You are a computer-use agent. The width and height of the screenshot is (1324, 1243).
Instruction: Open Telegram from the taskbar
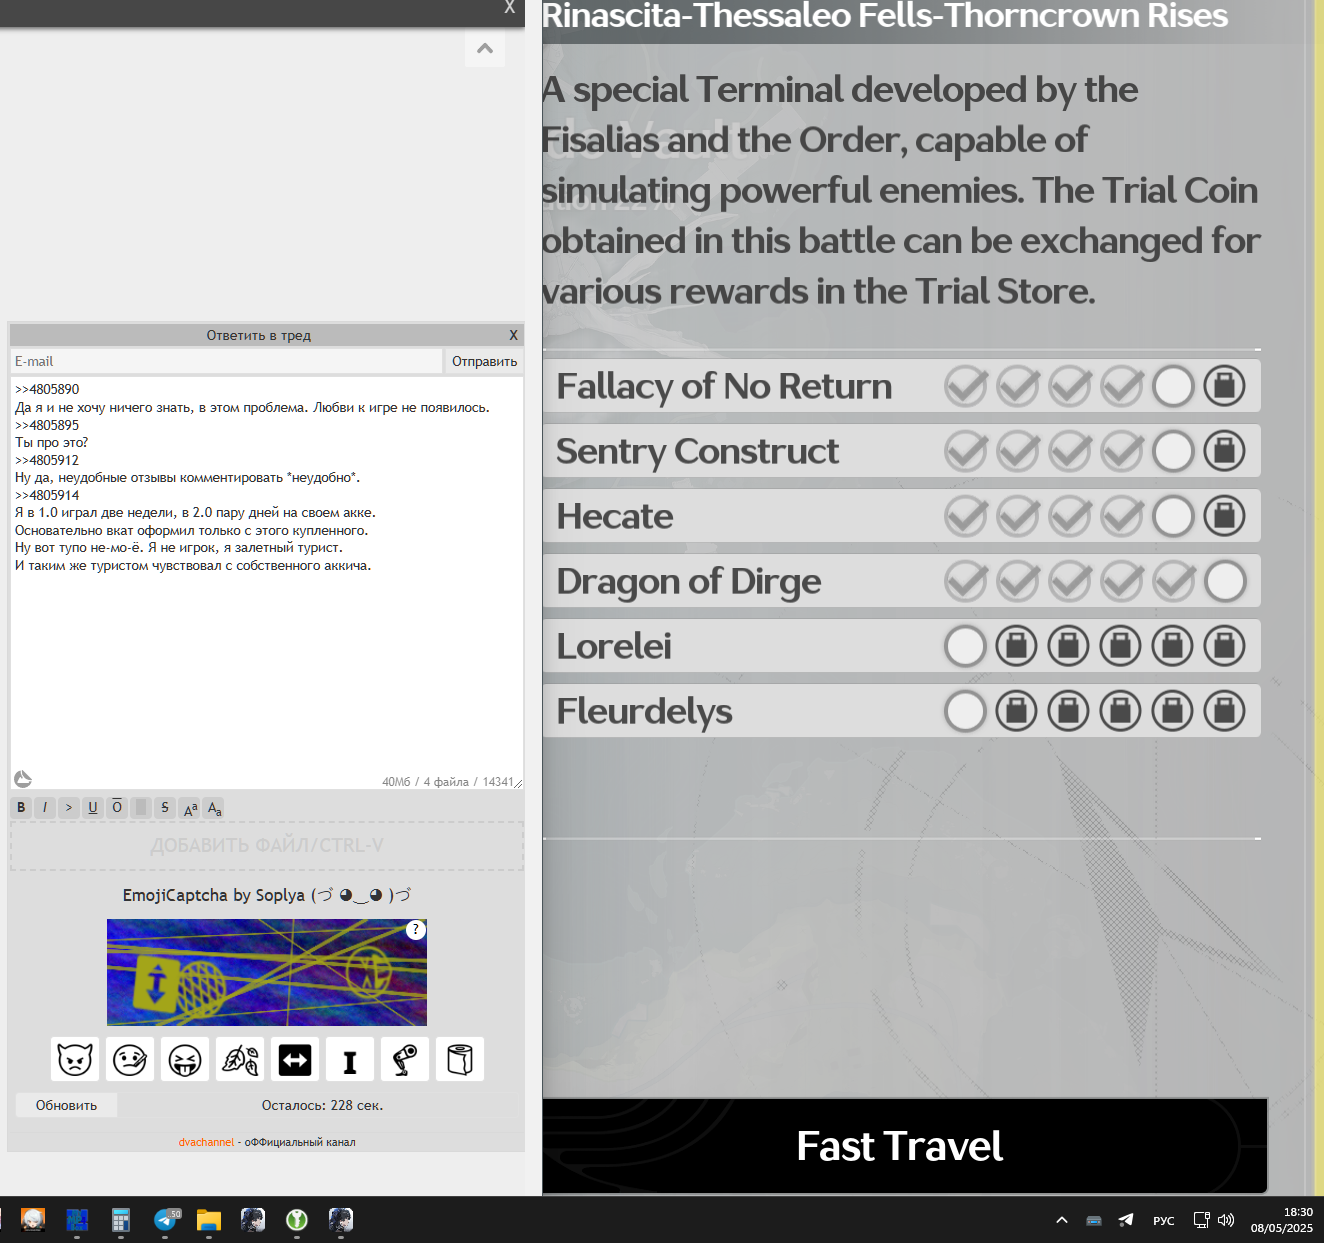tap(165, 1219)
